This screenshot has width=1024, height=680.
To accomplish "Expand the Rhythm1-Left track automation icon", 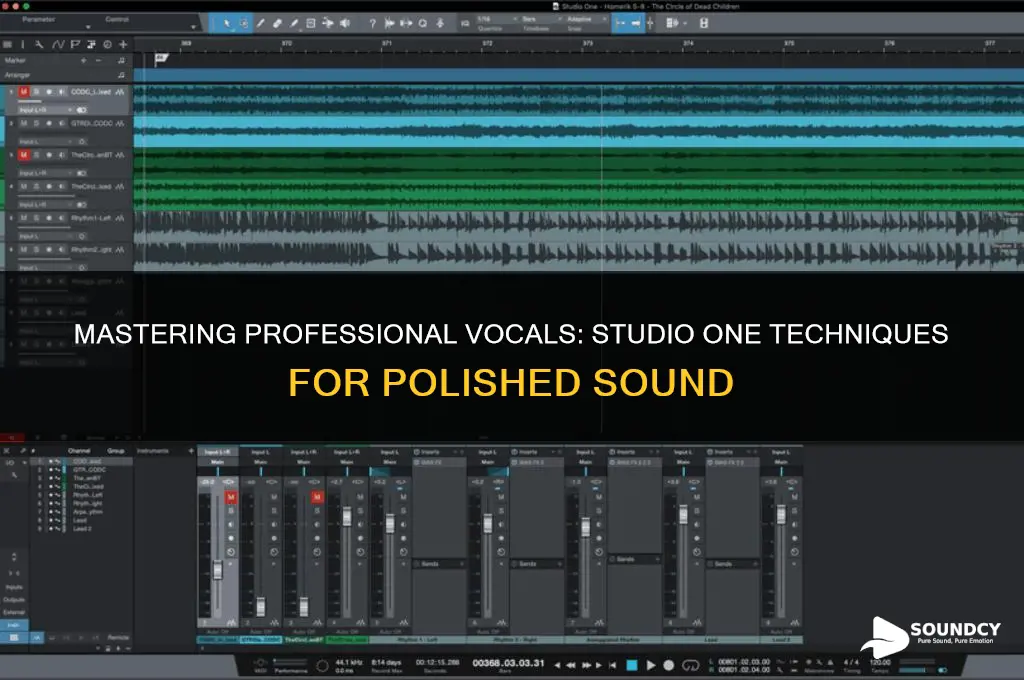I will [x=120, y=218].
